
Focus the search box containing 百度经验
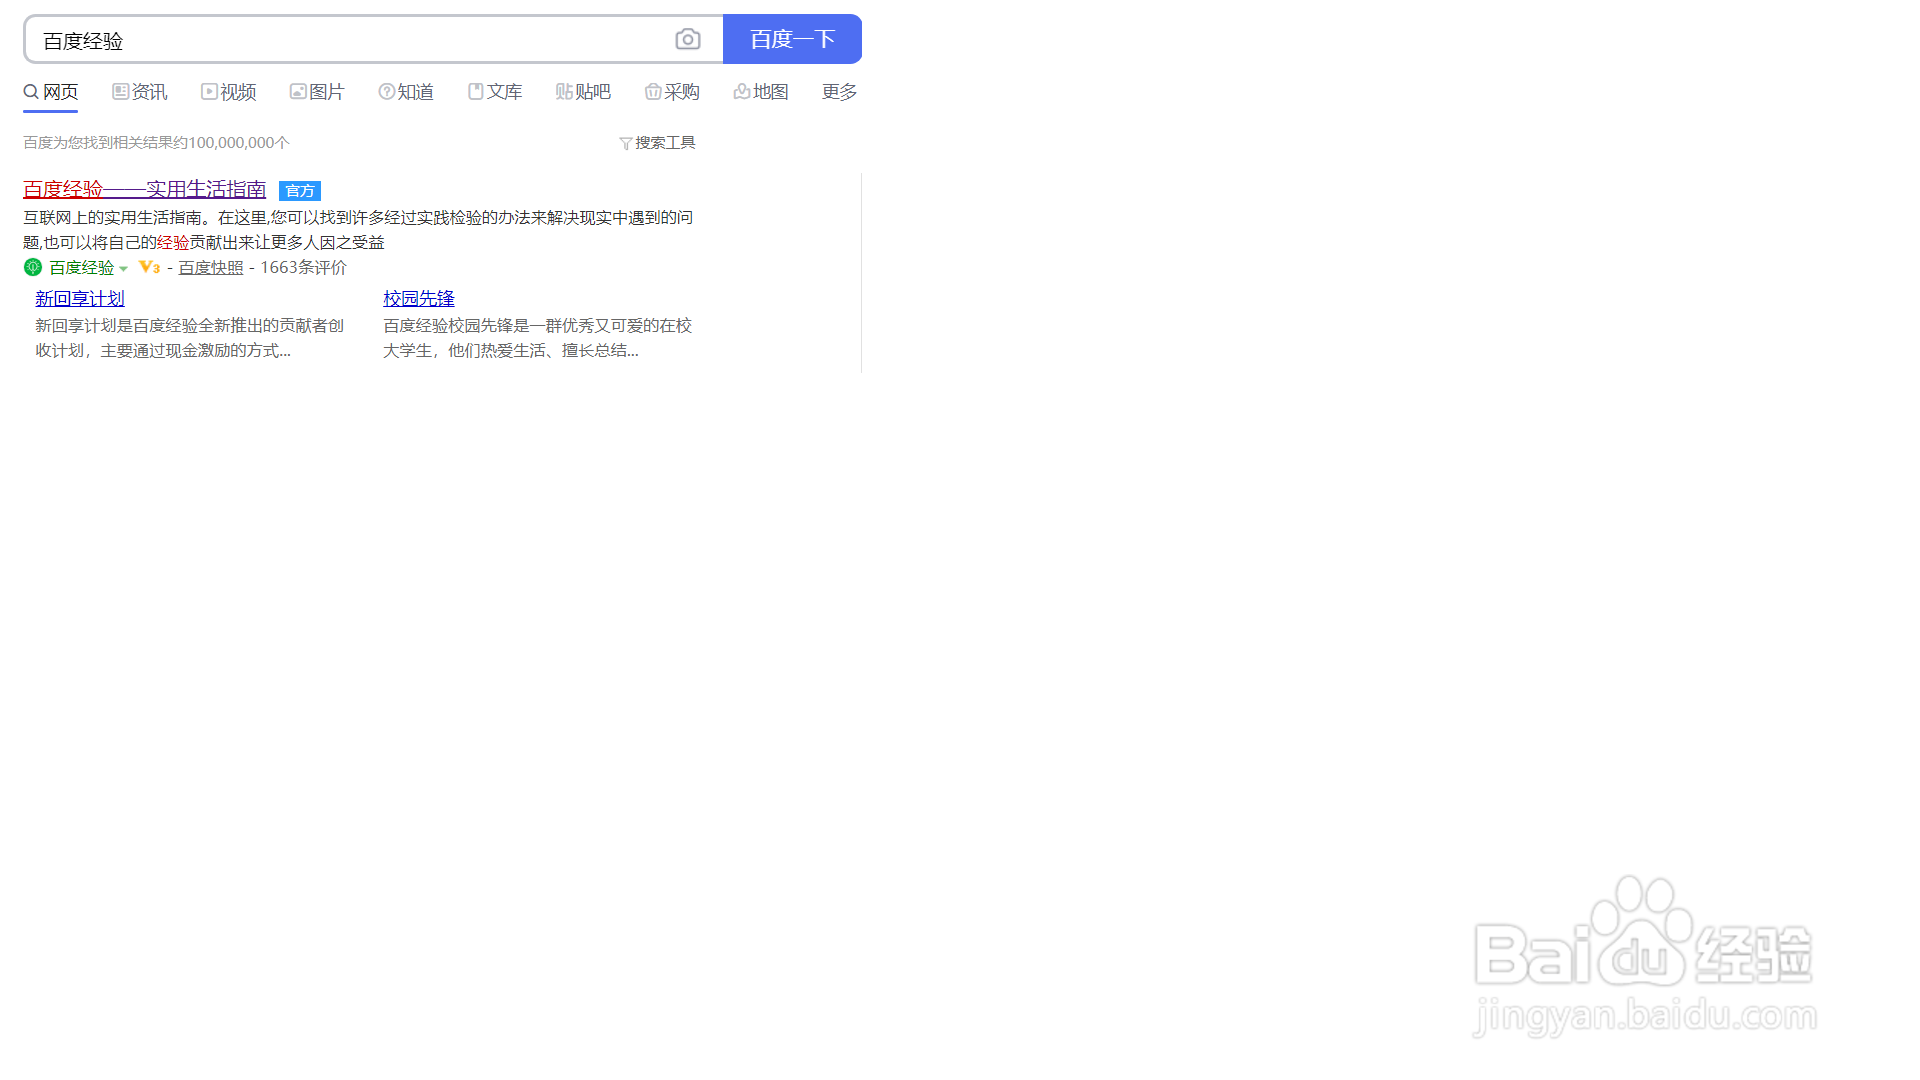coord(373,39)
